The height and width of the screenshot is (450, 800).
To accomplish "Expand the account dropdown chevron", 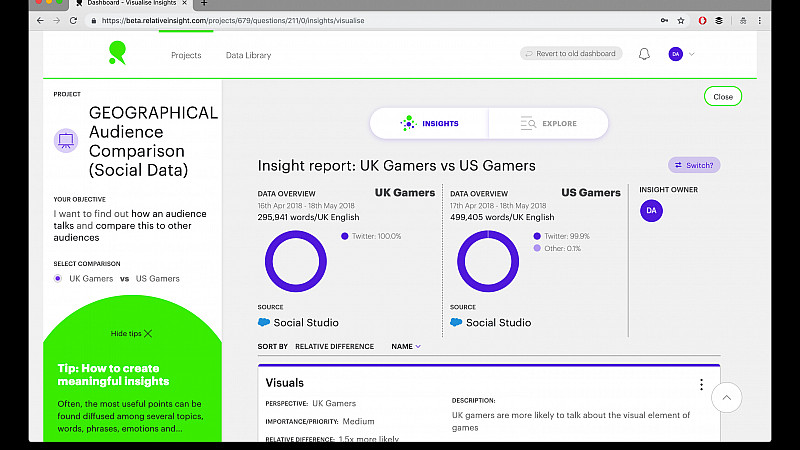I will pos(692,54).
